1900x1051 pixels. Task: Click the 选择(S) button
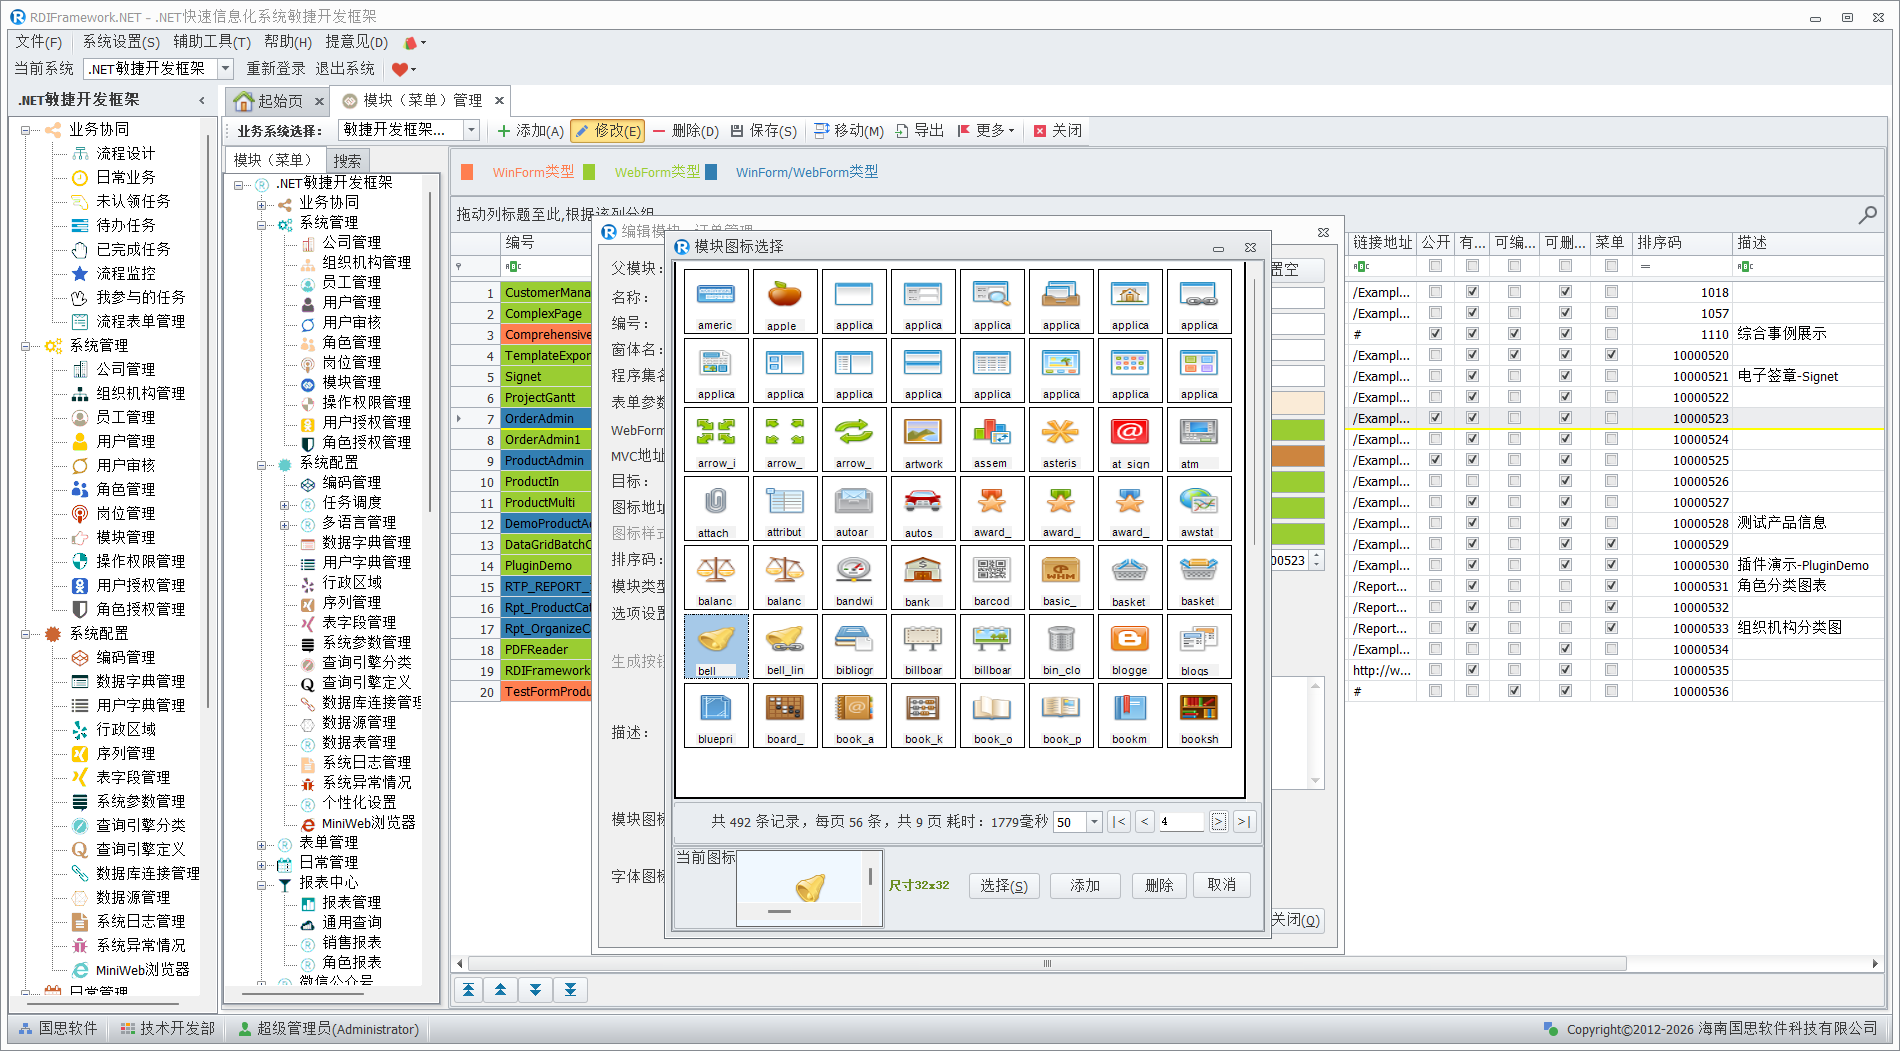point(1004,886)
